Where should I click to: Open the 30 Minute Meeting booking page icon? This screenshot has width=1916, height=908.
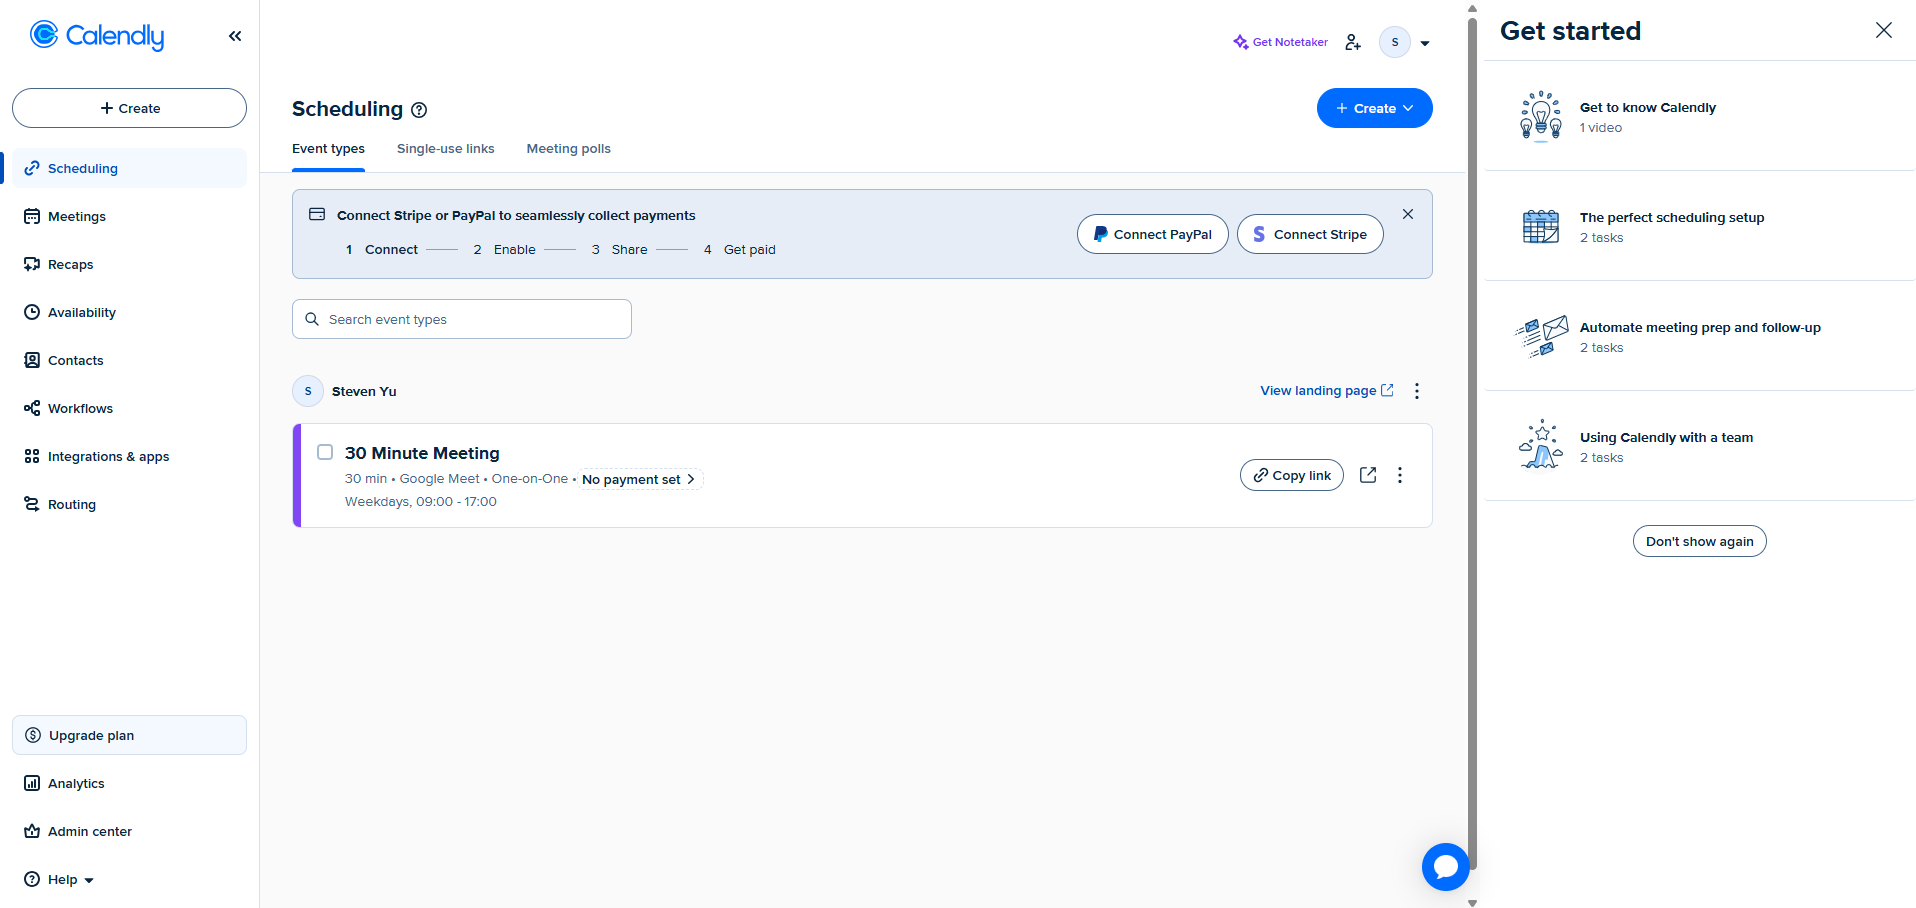1368,475
